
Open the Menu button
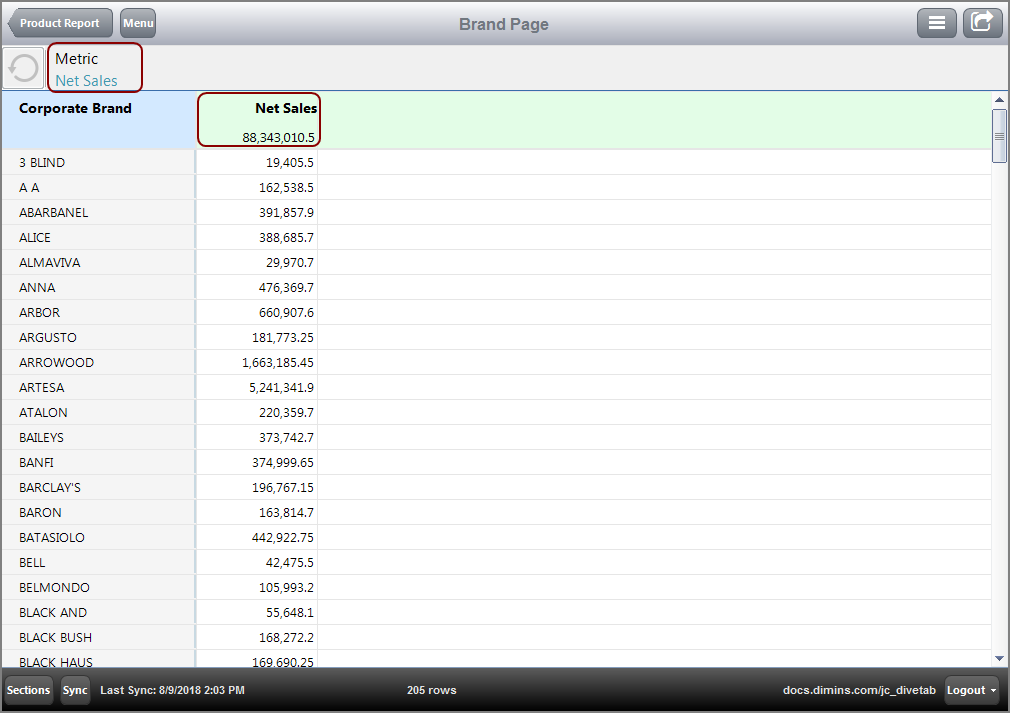(137, 22)
